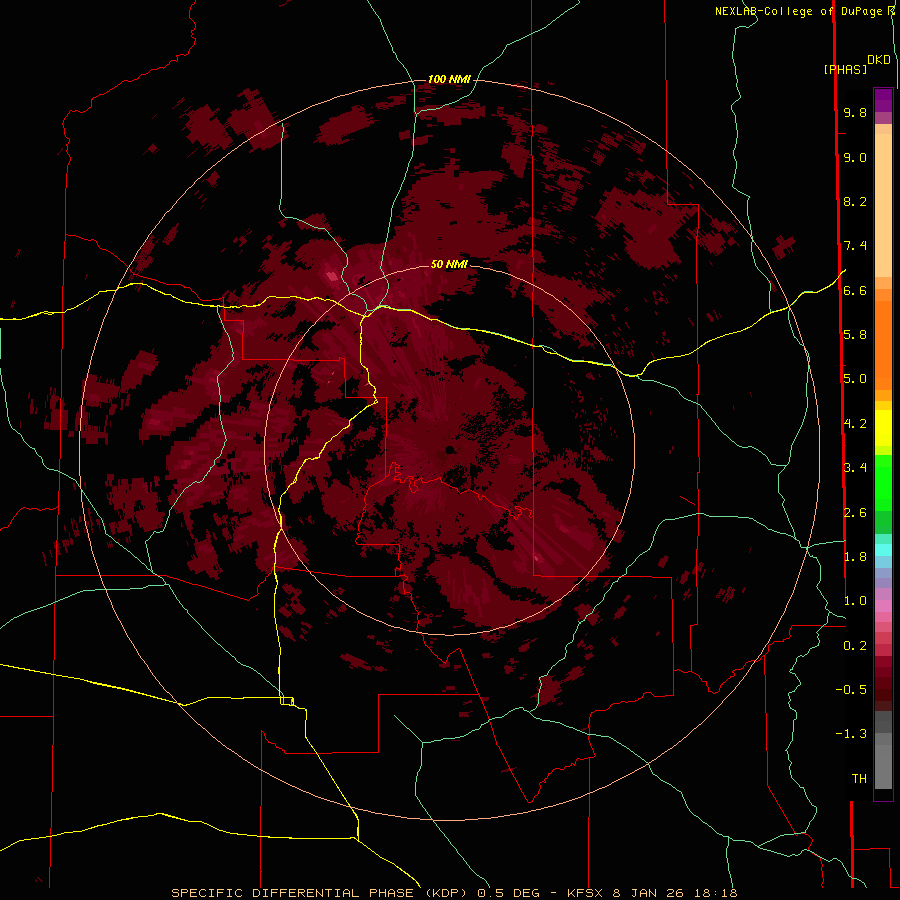Click the [PHAS] legend unit label

point(845,70)
